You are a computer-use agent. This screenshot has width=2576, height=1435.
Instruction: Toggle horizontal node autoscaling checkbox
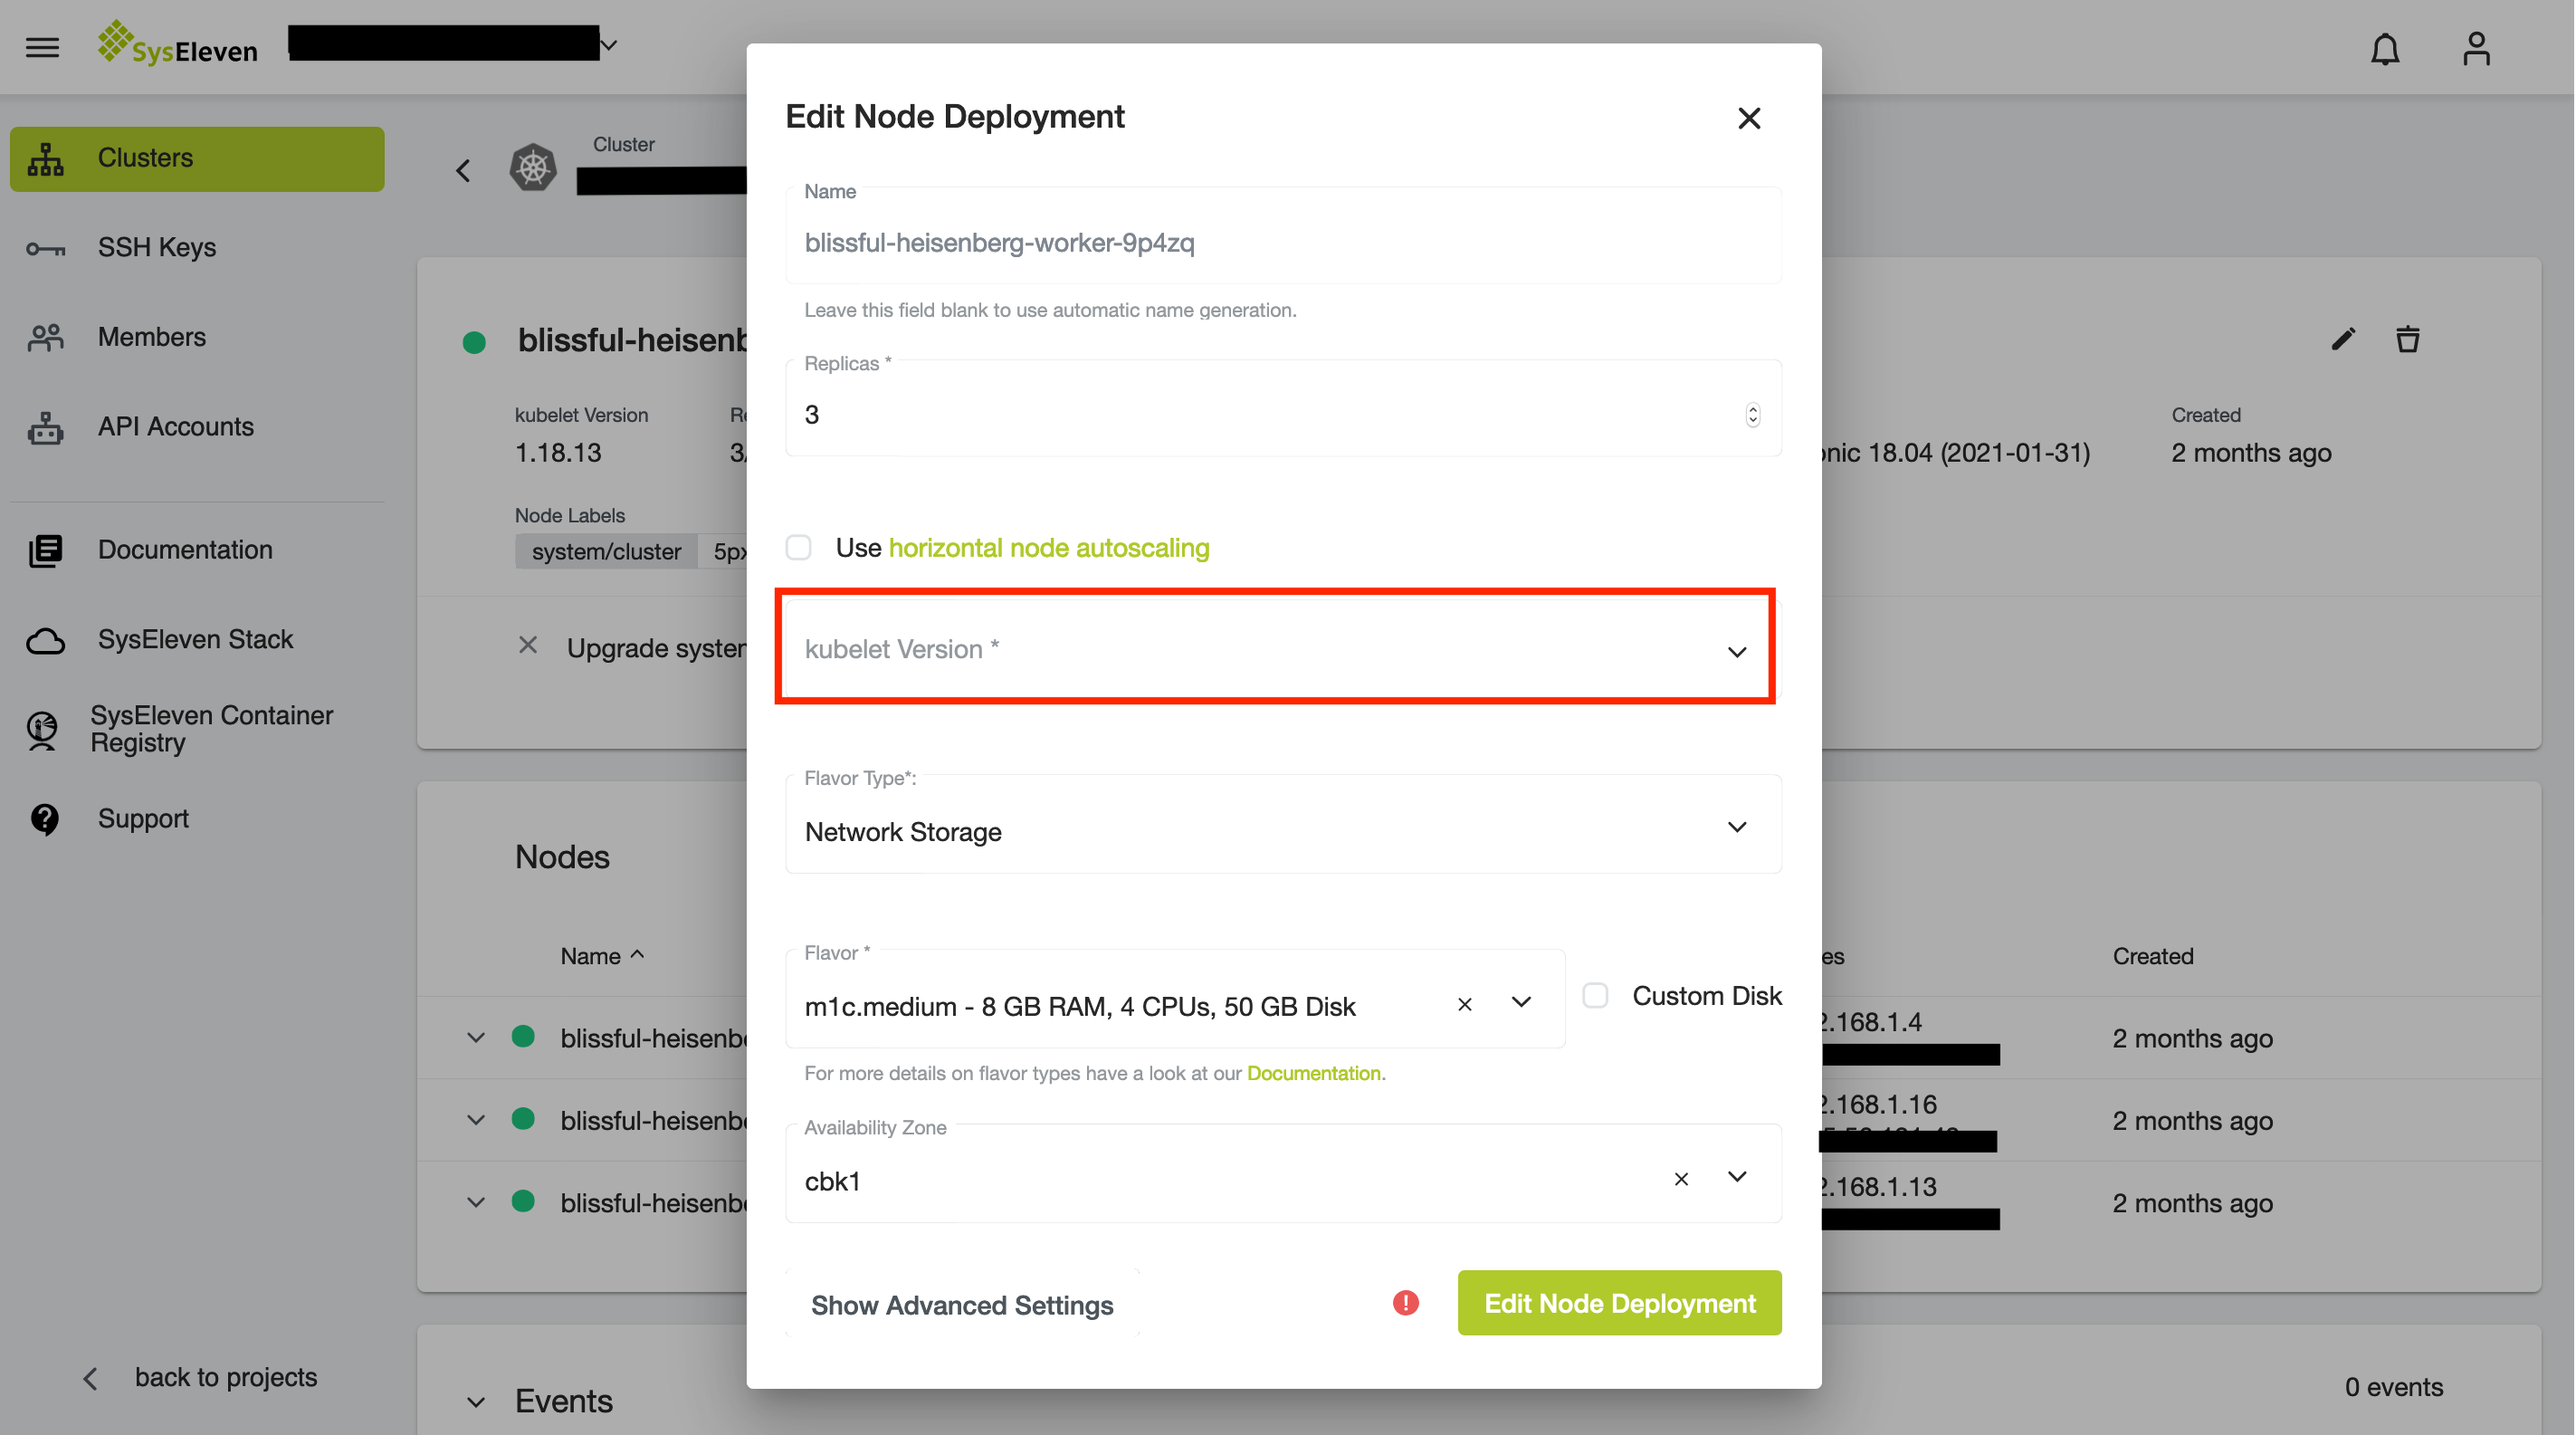coord(798,547)
